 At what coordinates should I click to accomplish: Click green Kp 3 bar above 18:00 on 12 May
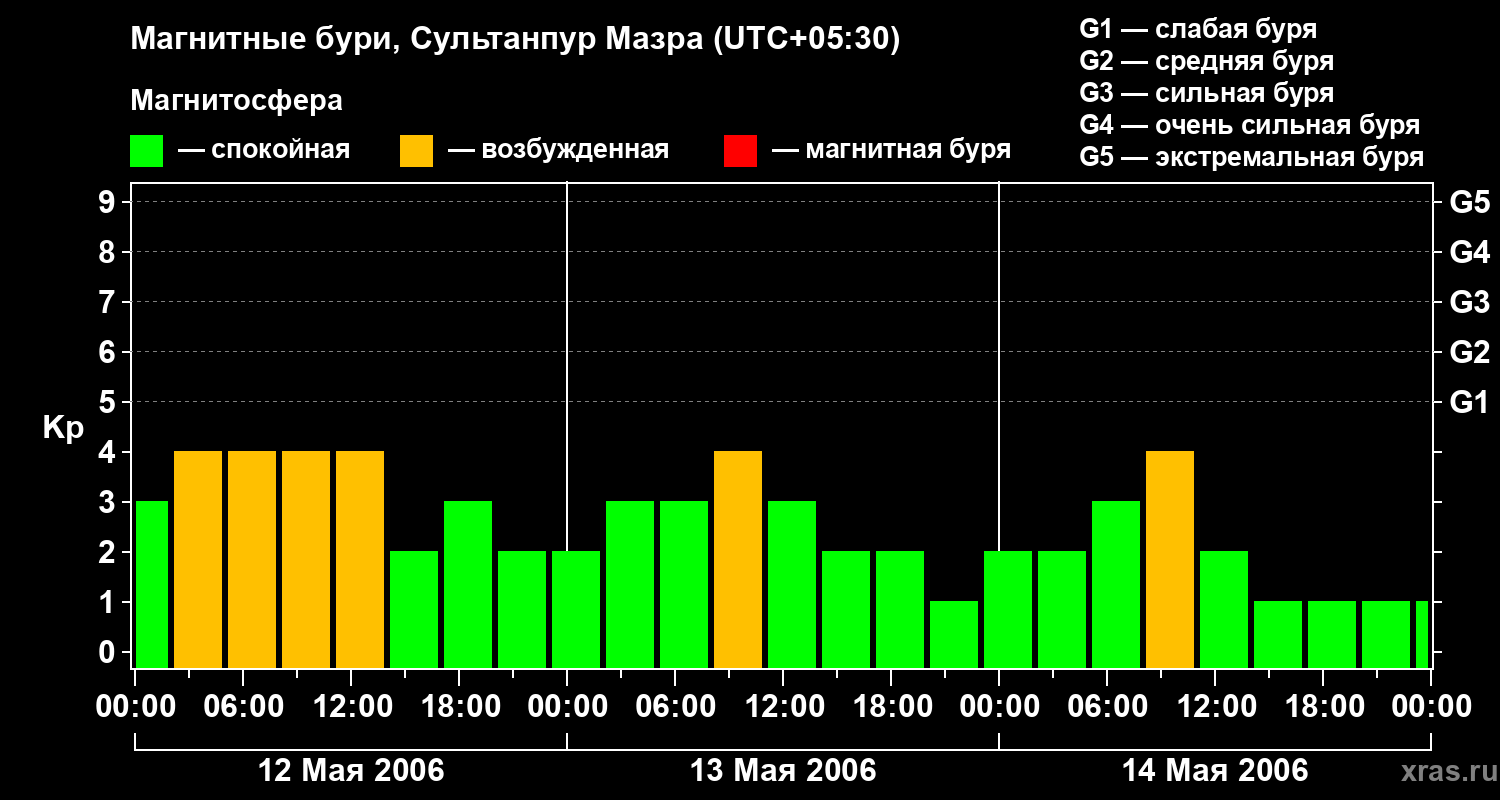(x=468, y=584)
